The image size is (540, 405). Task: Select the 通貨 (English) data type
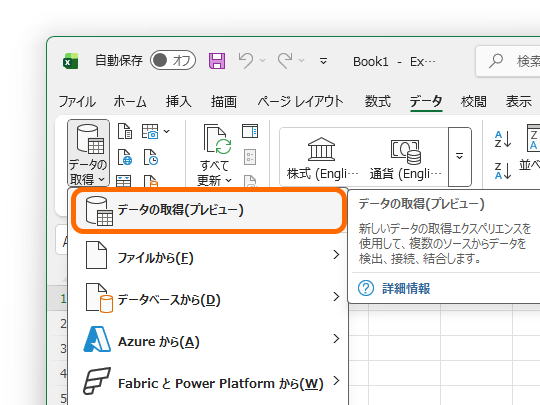pyautogui.click(x=405, y=157)
